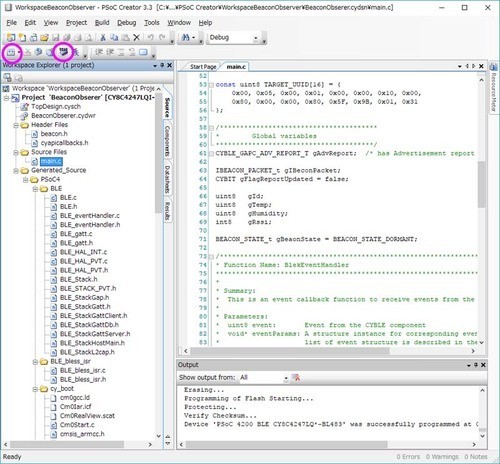The image size is (500, 464).
Task: Click the Open folder toolbar icon
Action: [x=44, y=38]
